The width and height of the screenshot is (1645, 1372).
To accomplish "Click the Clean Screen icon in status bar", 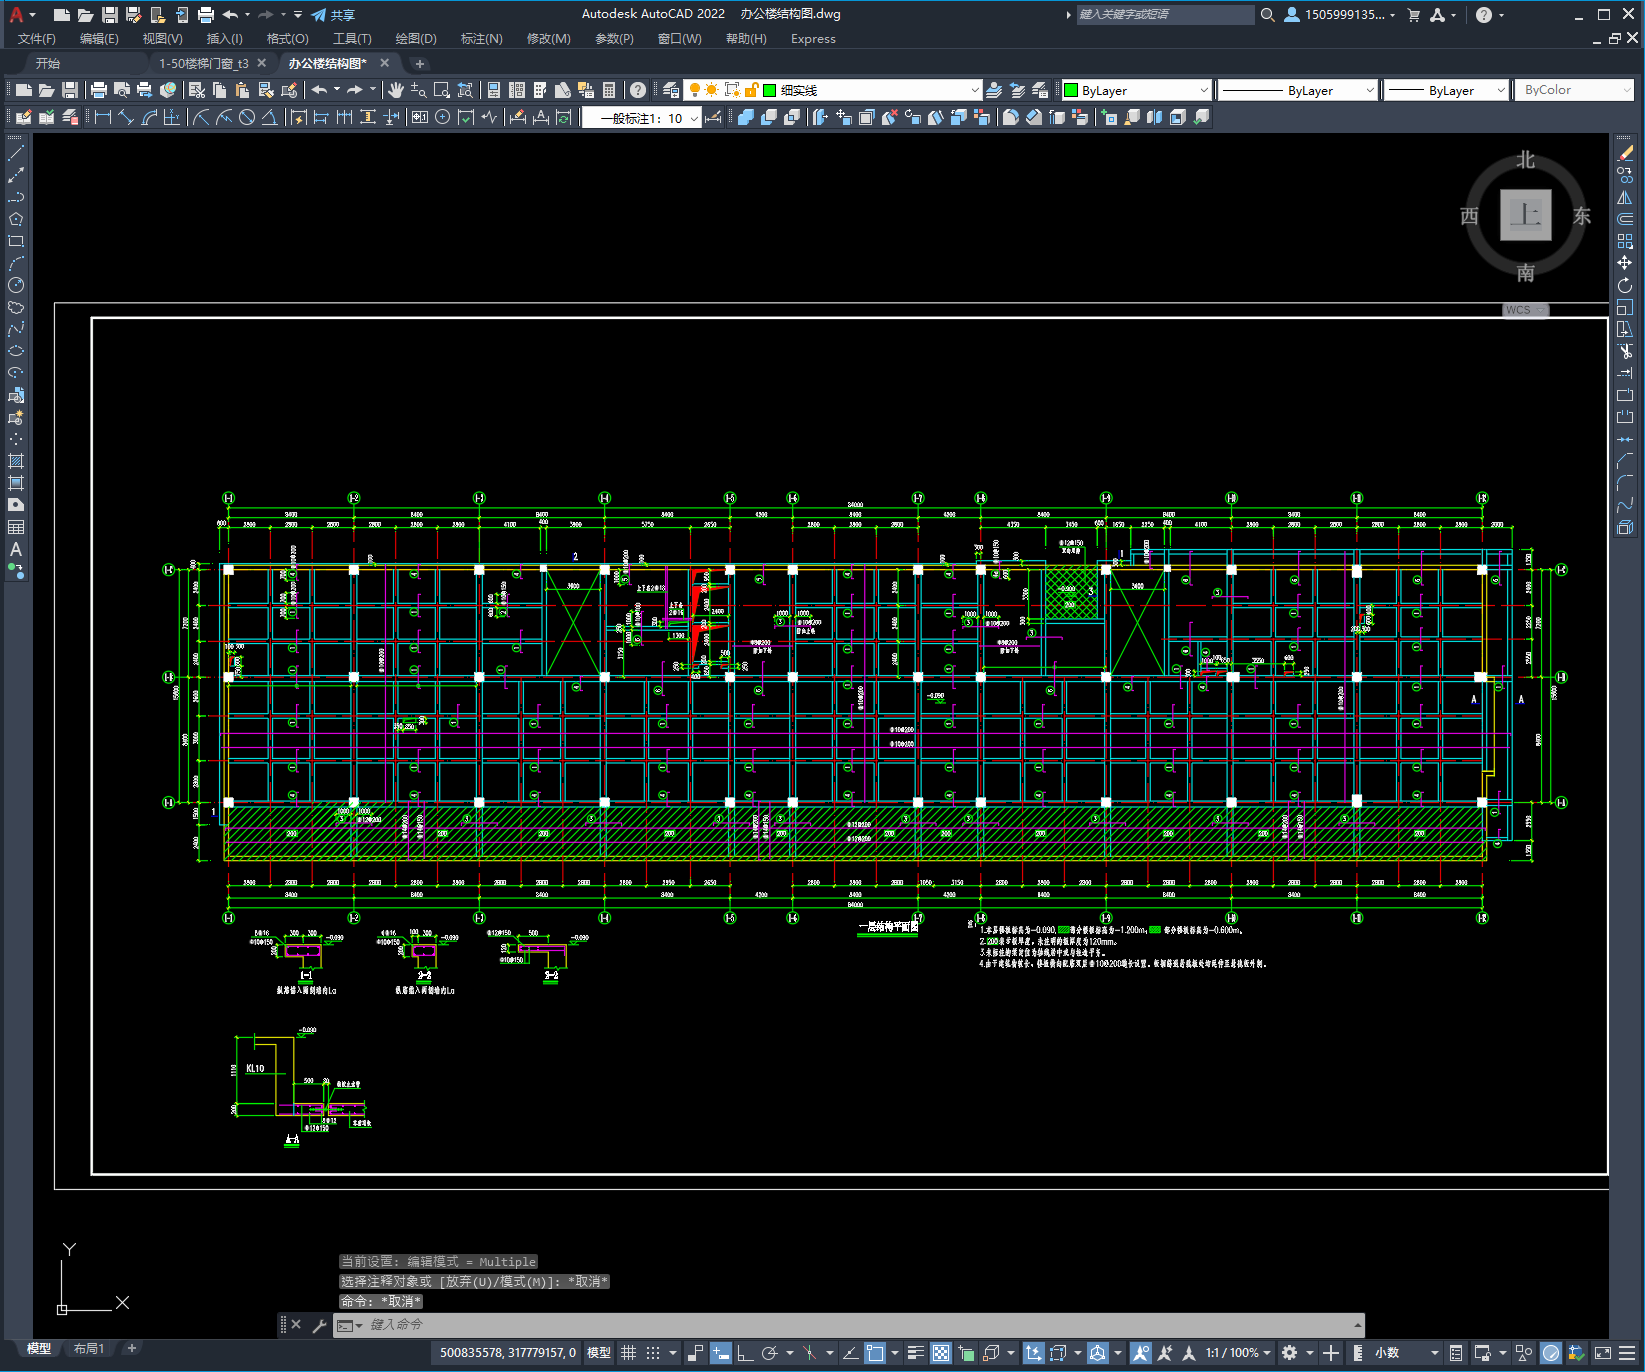I will click(x=1603, y=1353).
